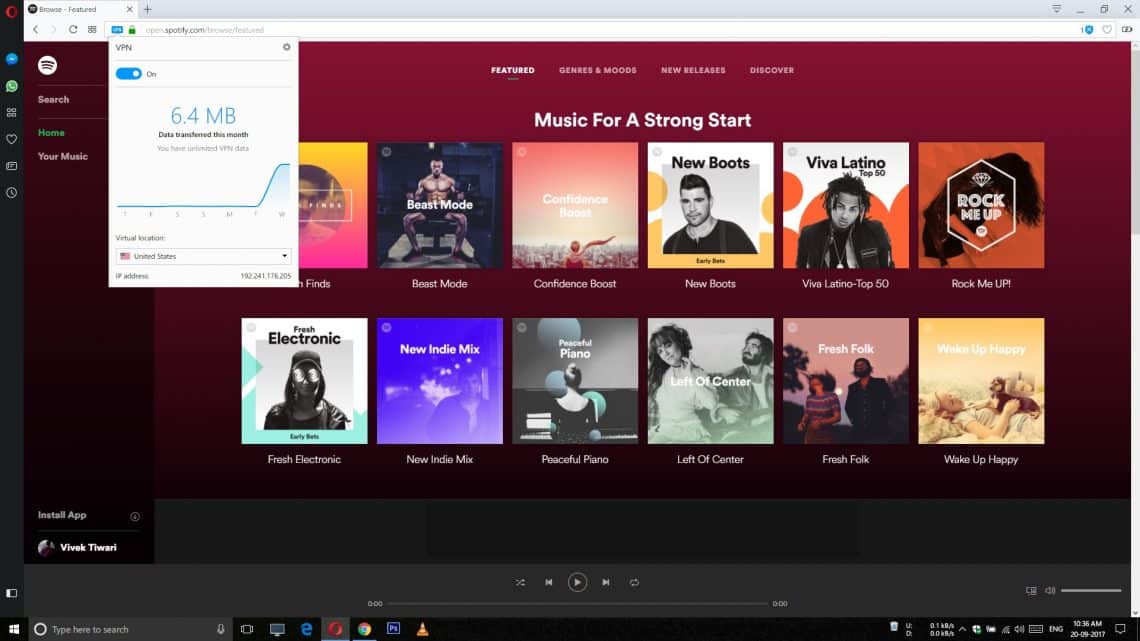The image size is (1140, 641).
Task: Bookmark page with heart icon
Action: coord(1107,30)
